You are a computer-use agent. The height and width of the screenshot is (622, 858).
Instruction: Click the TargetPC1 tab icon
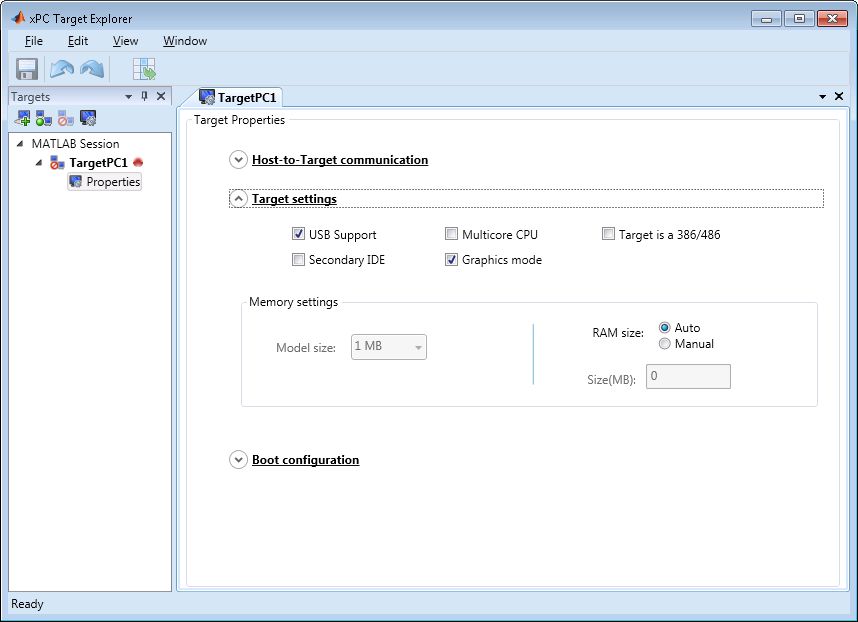pyautogui.click(x=207, y=97)
